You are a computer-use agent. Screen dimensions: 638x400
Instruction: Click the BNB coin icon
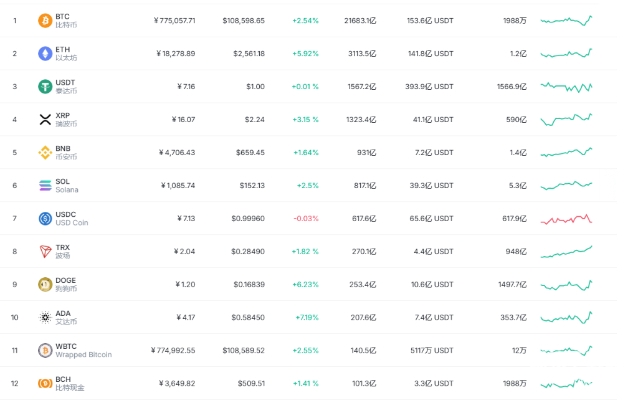tap(45, 152)
